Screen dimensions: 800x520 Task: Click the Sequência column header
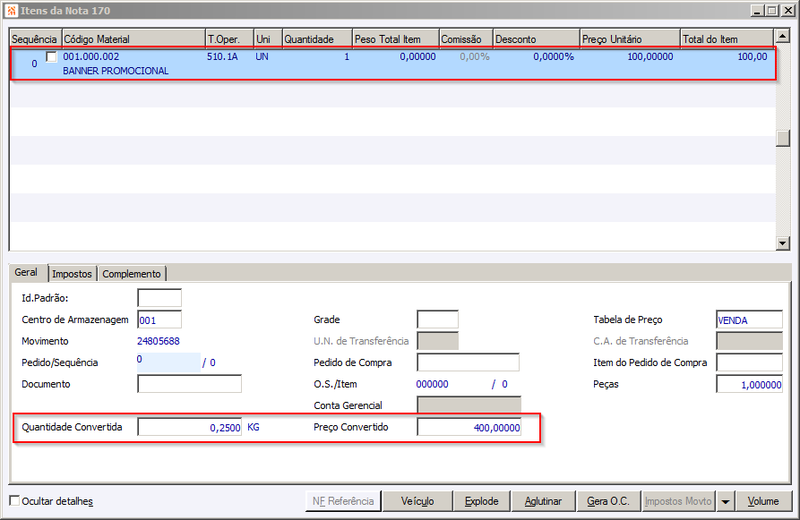pos(35,39)
